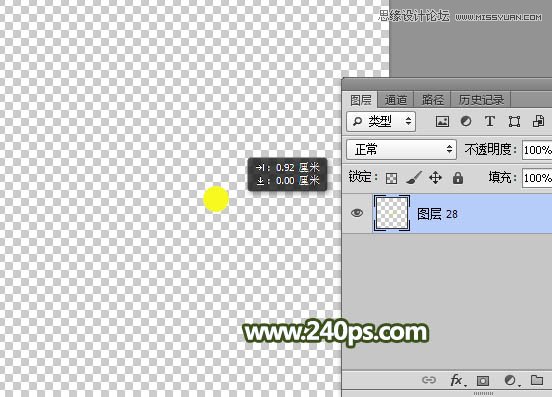Open the 历史记录 tab
Image resolution: width=552 pixels, height=397 pixels.
tap(481, 100)
